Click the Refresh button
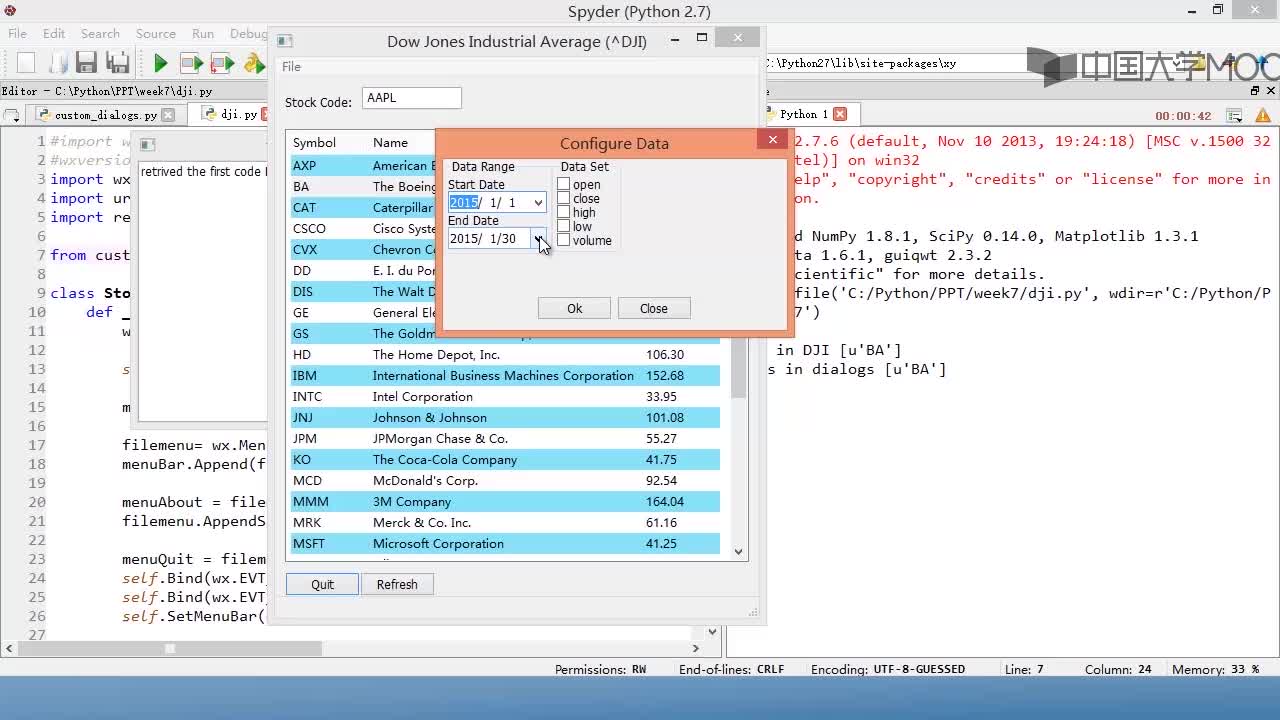The width and height of the screenshot is (1280, 720). (397, 584)
